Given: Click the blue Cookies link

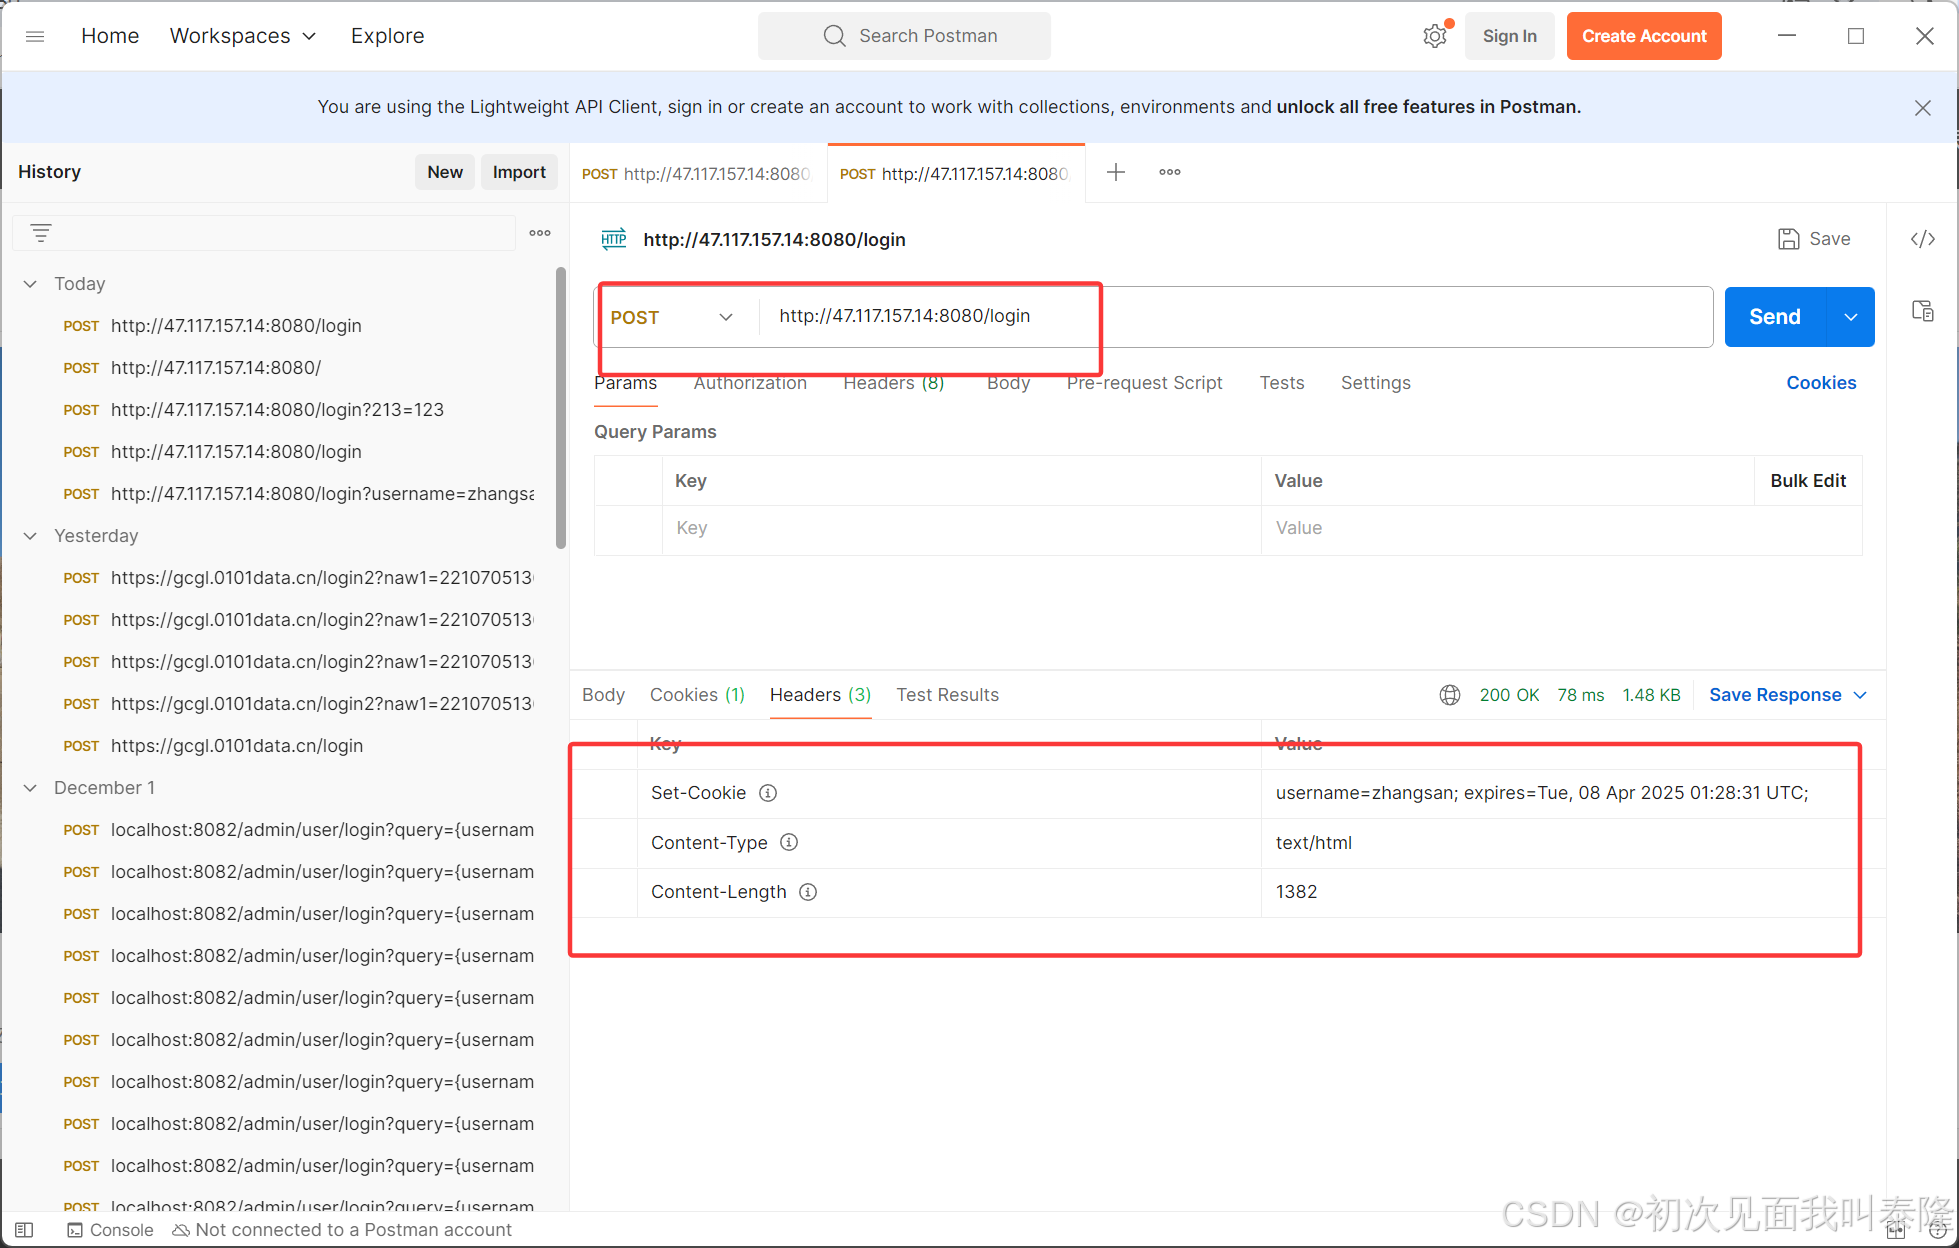Looking at the screenshot, I should (x=1820, y=383).
